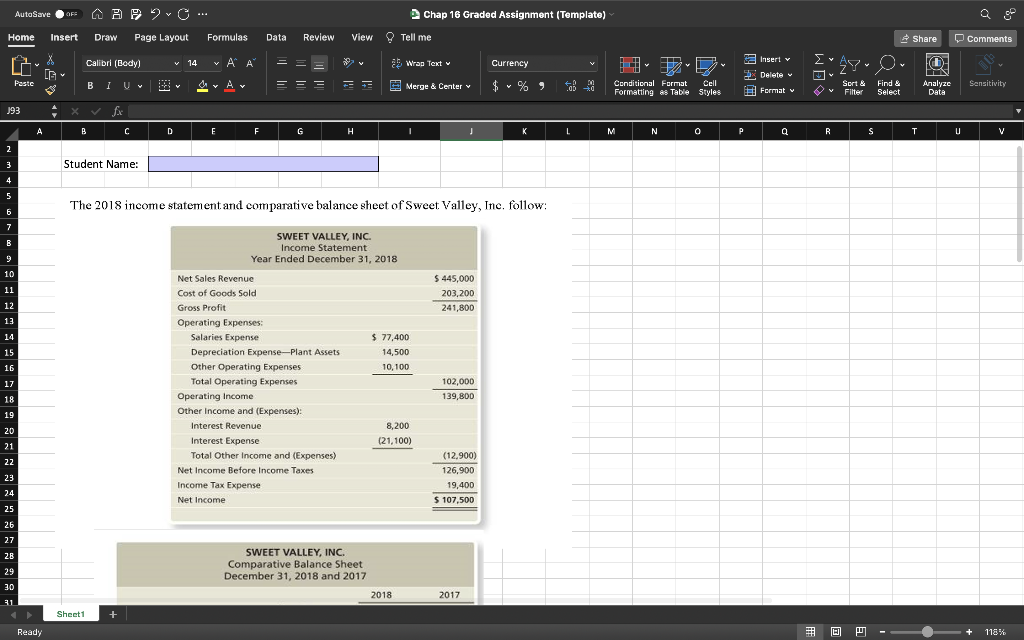Viewport: 1024px width, 640px height.
Task: Open the Formulas ribbon tab
Action: [x=227, y=37]
